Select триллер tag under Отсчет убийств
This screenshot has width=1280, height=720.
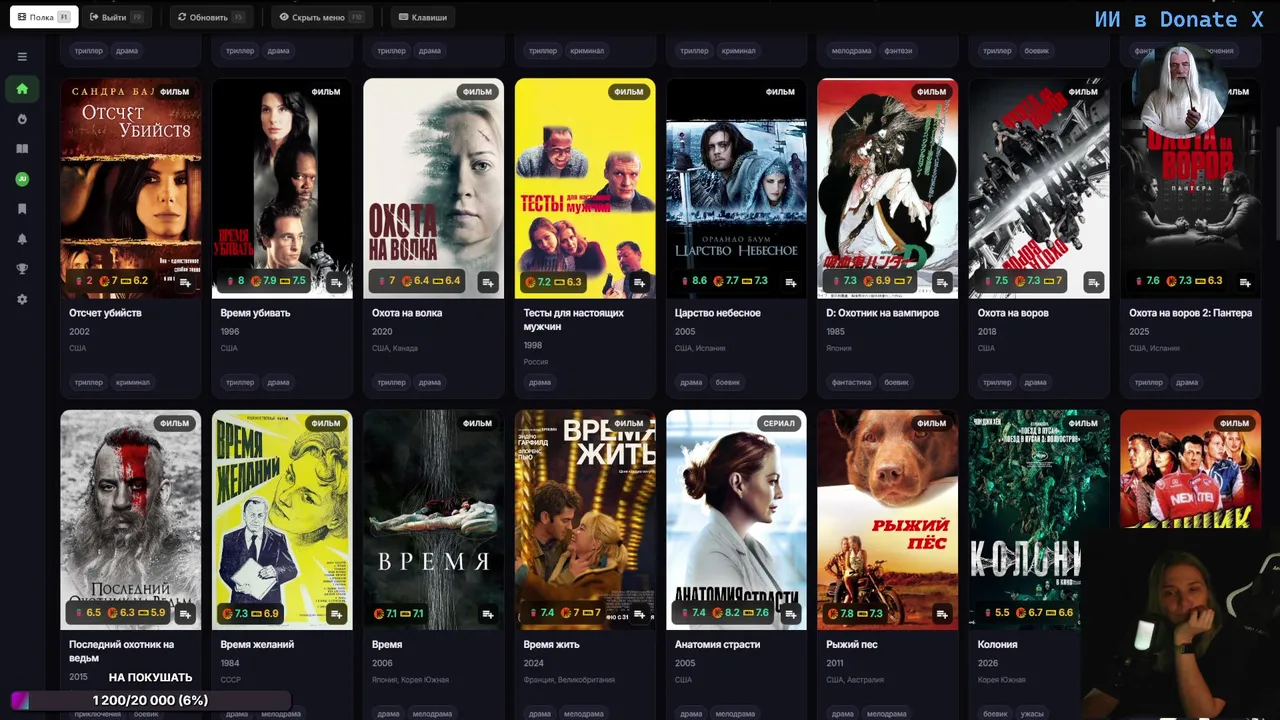[x=89, y=382]
